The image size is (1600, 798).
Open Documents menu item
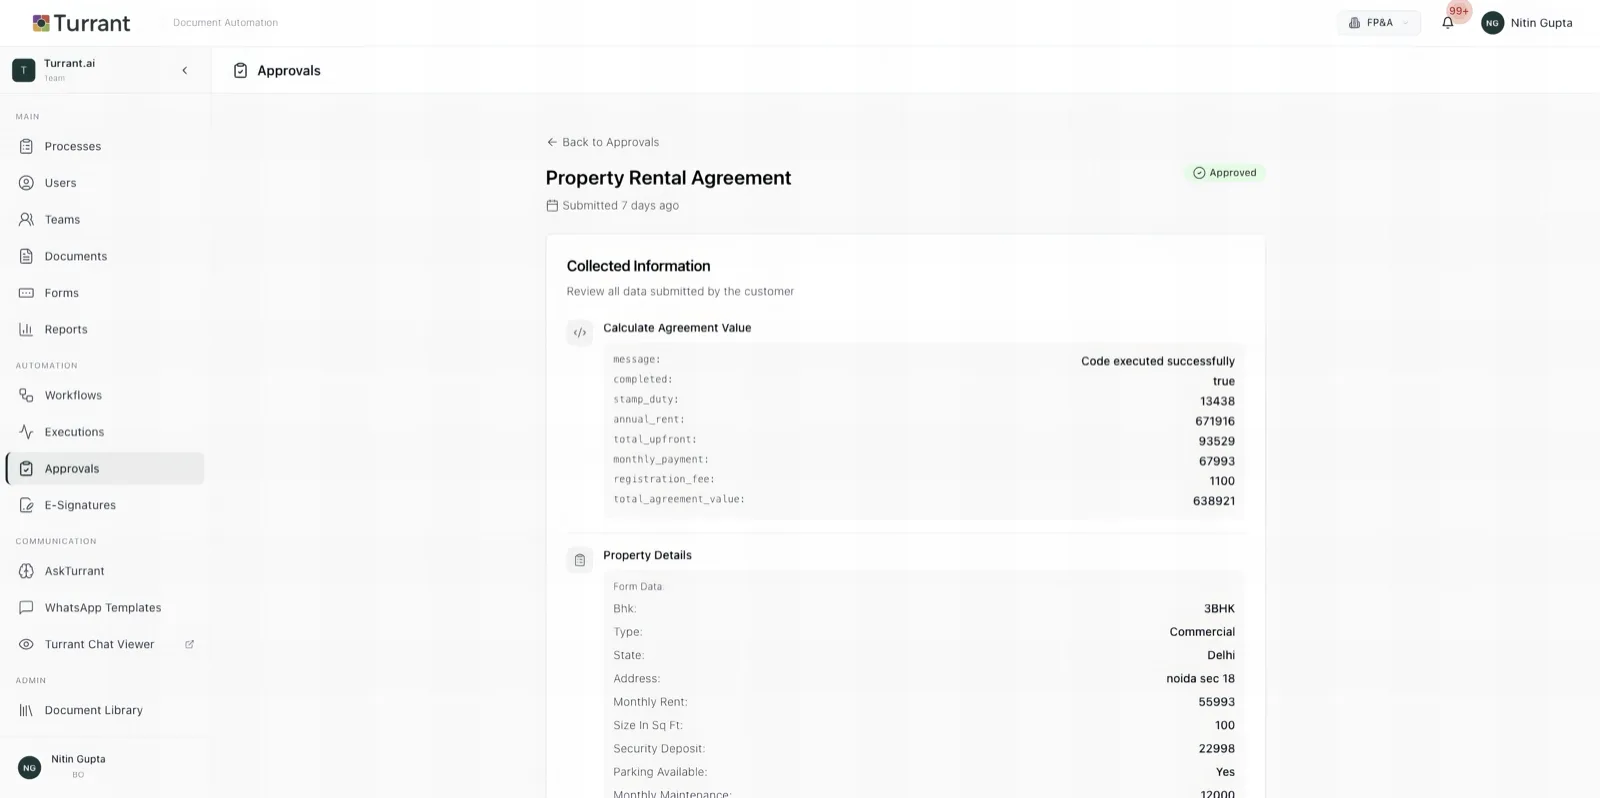105,256
